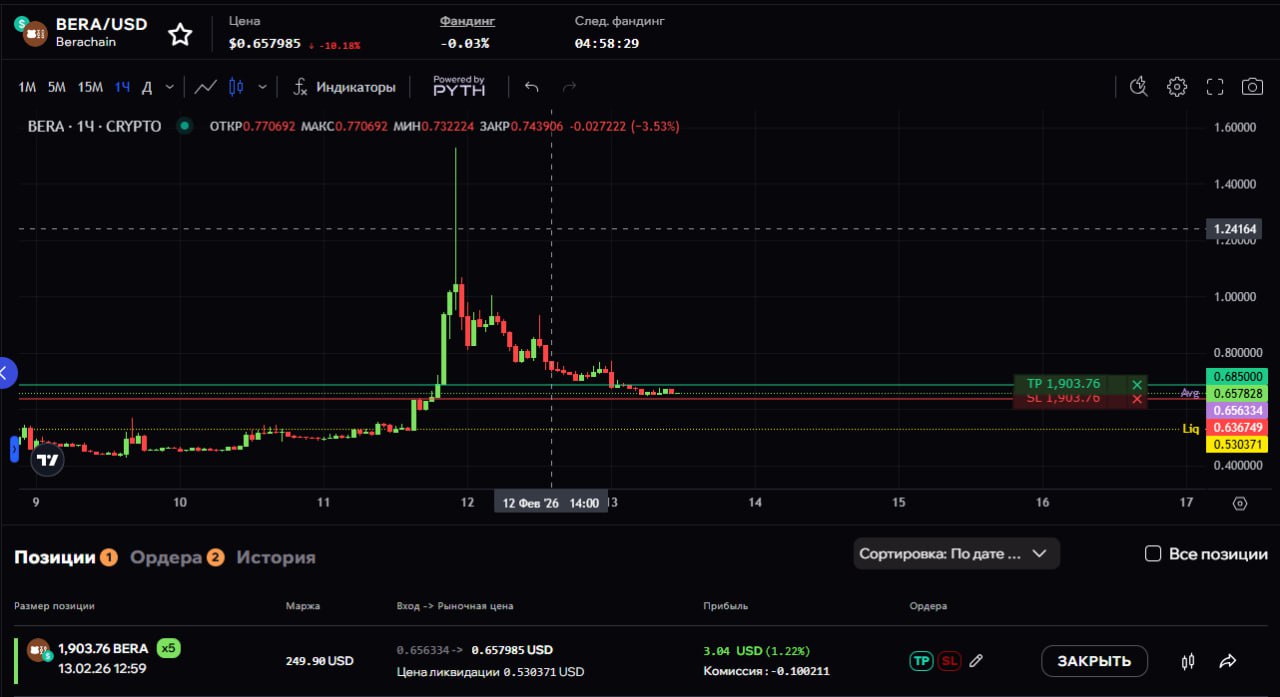This screenshot has height=697, width=1280.
Task: Switch to line chart type icon
Action: coord(205,87)
